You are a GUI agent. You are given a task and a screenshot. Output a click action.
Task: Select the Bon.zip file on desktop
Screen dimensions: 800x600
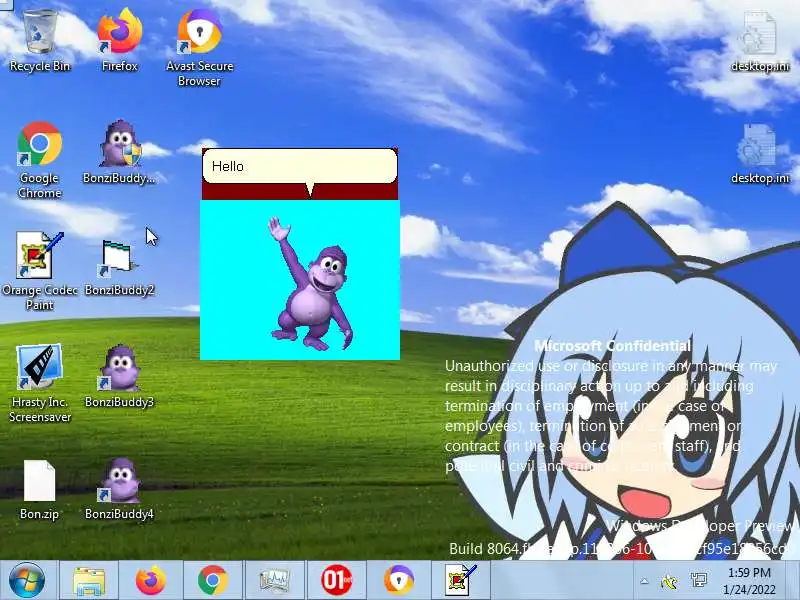point(39,489)
